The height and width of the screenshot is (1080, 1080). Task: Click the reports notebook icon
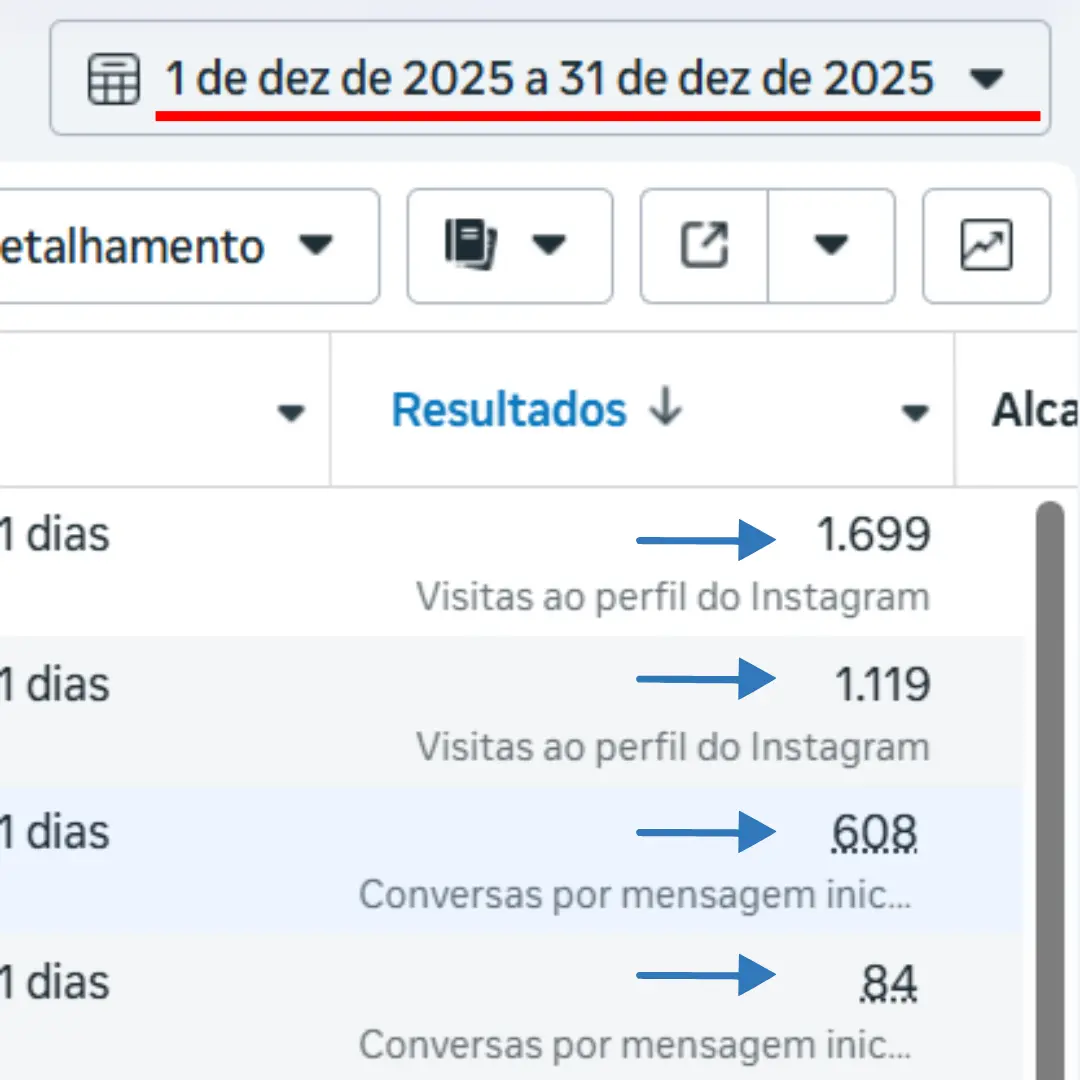470,246
